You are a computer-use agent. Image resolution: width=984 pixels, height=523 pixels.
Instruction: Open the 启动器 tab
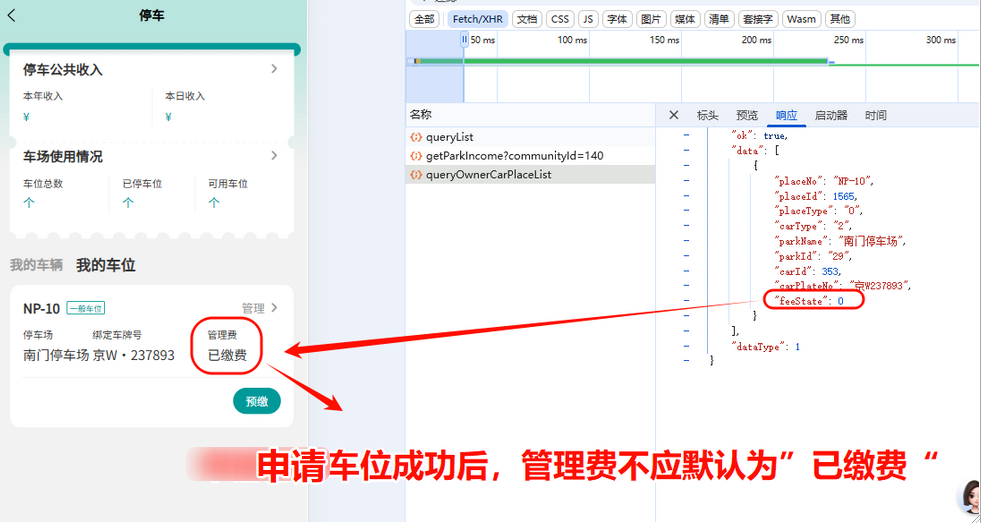tap(831, 115)
